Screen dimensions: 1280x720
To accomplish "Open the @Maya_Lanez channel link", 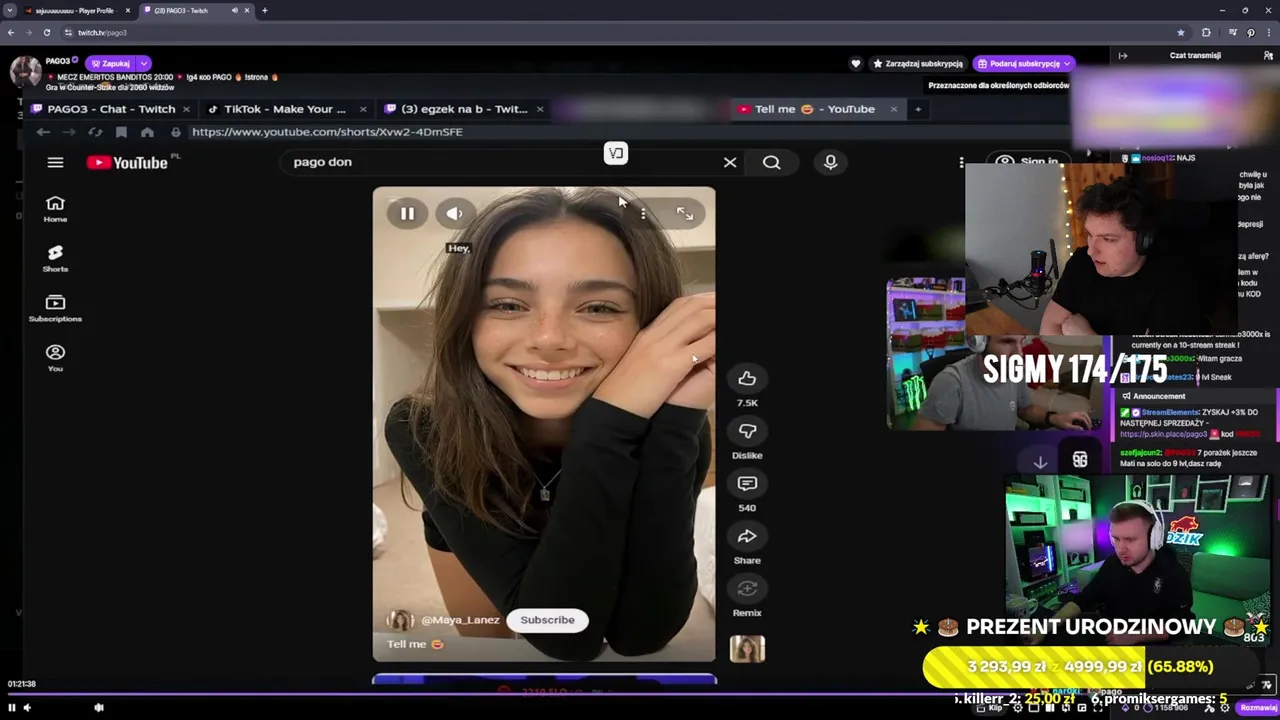I will click(460, 620).
